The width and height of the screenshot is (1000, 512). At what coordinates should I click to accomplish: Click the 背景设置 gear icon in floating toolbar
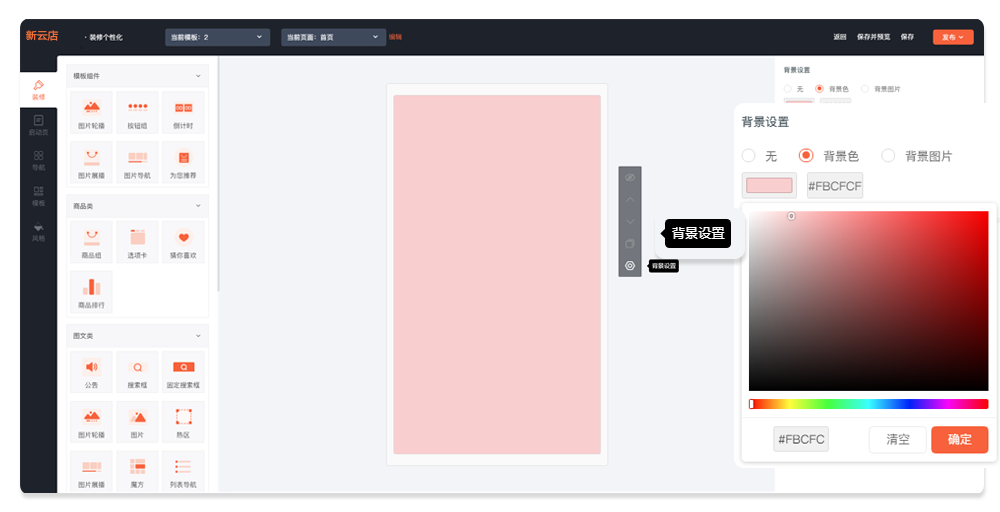[630, 266]
